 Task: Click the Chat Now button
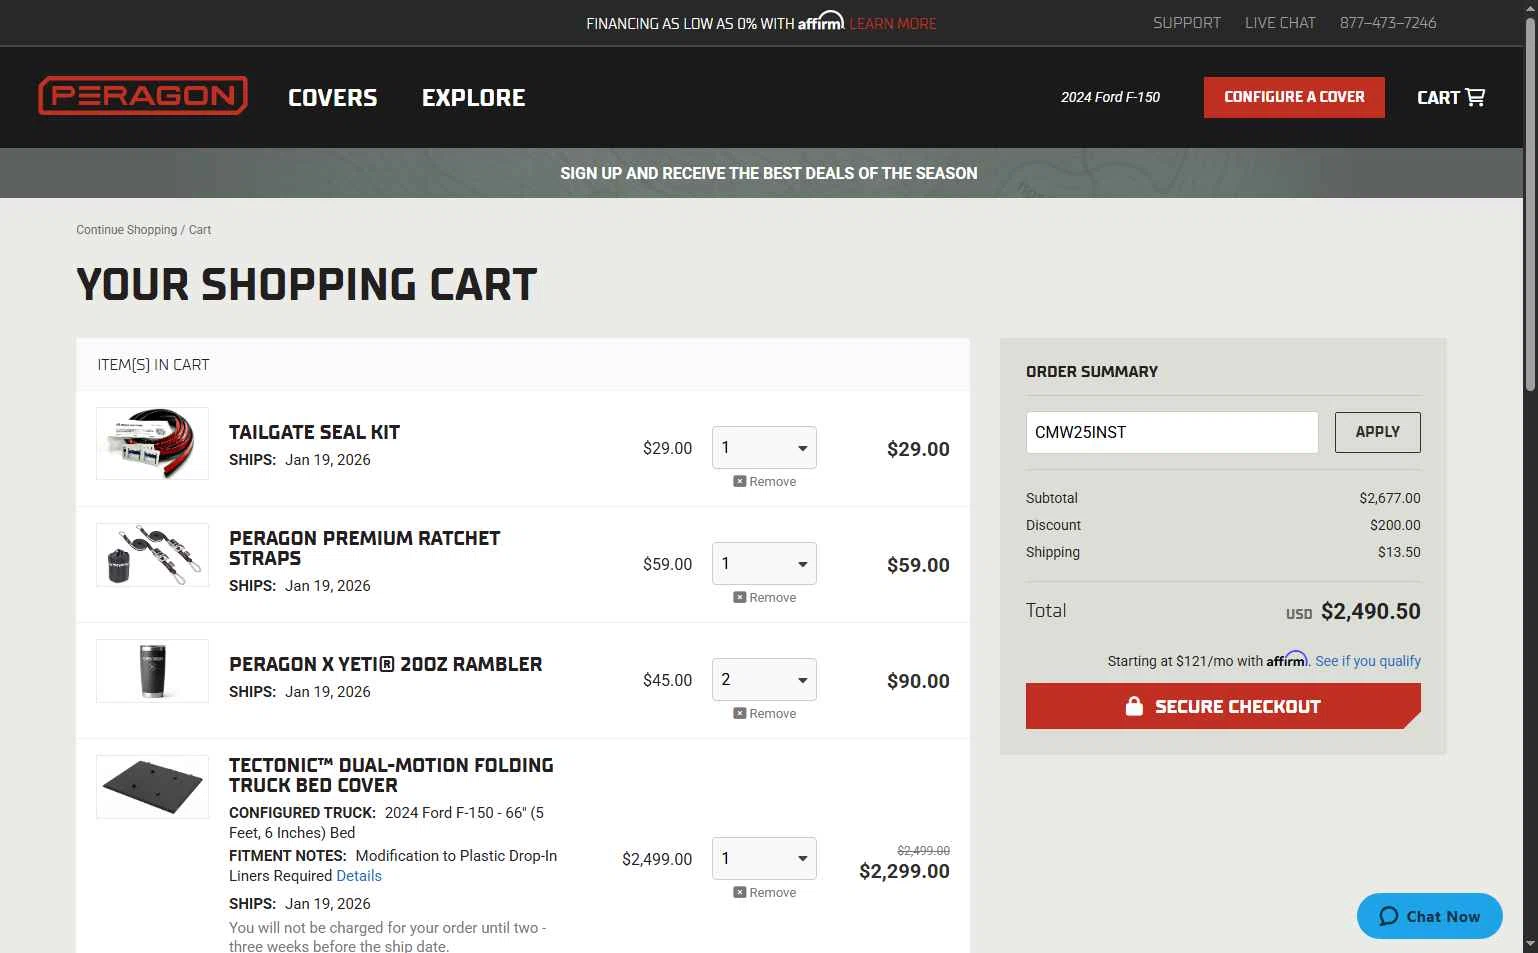pos(1430,916)
